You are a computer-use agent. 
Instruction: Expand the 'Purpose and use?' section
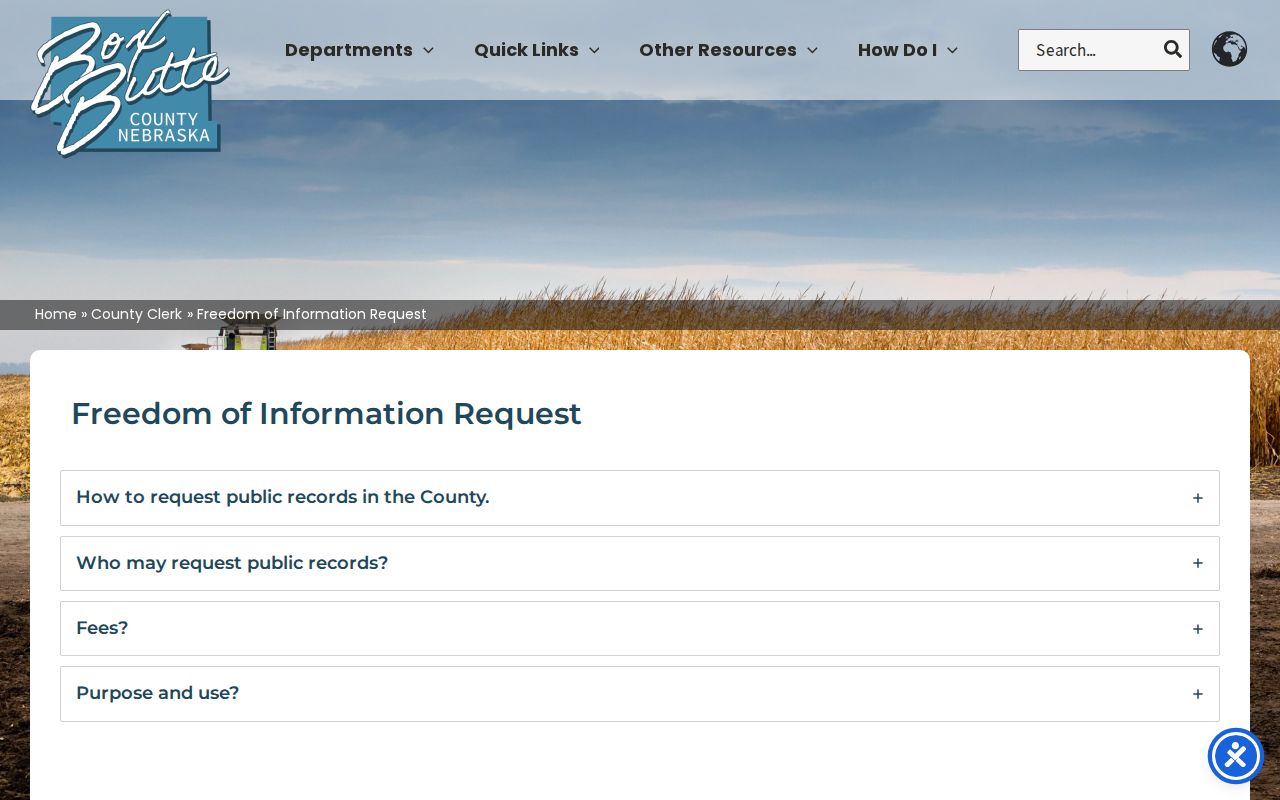tap(640, 694)
